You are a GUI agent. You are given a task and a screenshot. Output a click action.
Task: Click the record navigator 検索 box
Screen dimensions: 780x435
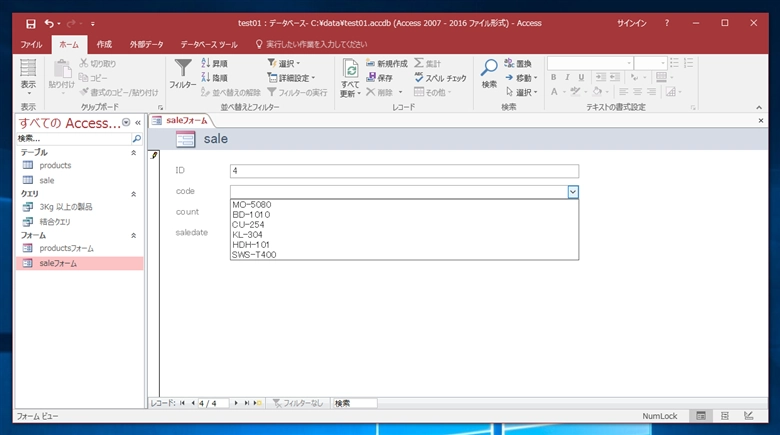[355, 403]
